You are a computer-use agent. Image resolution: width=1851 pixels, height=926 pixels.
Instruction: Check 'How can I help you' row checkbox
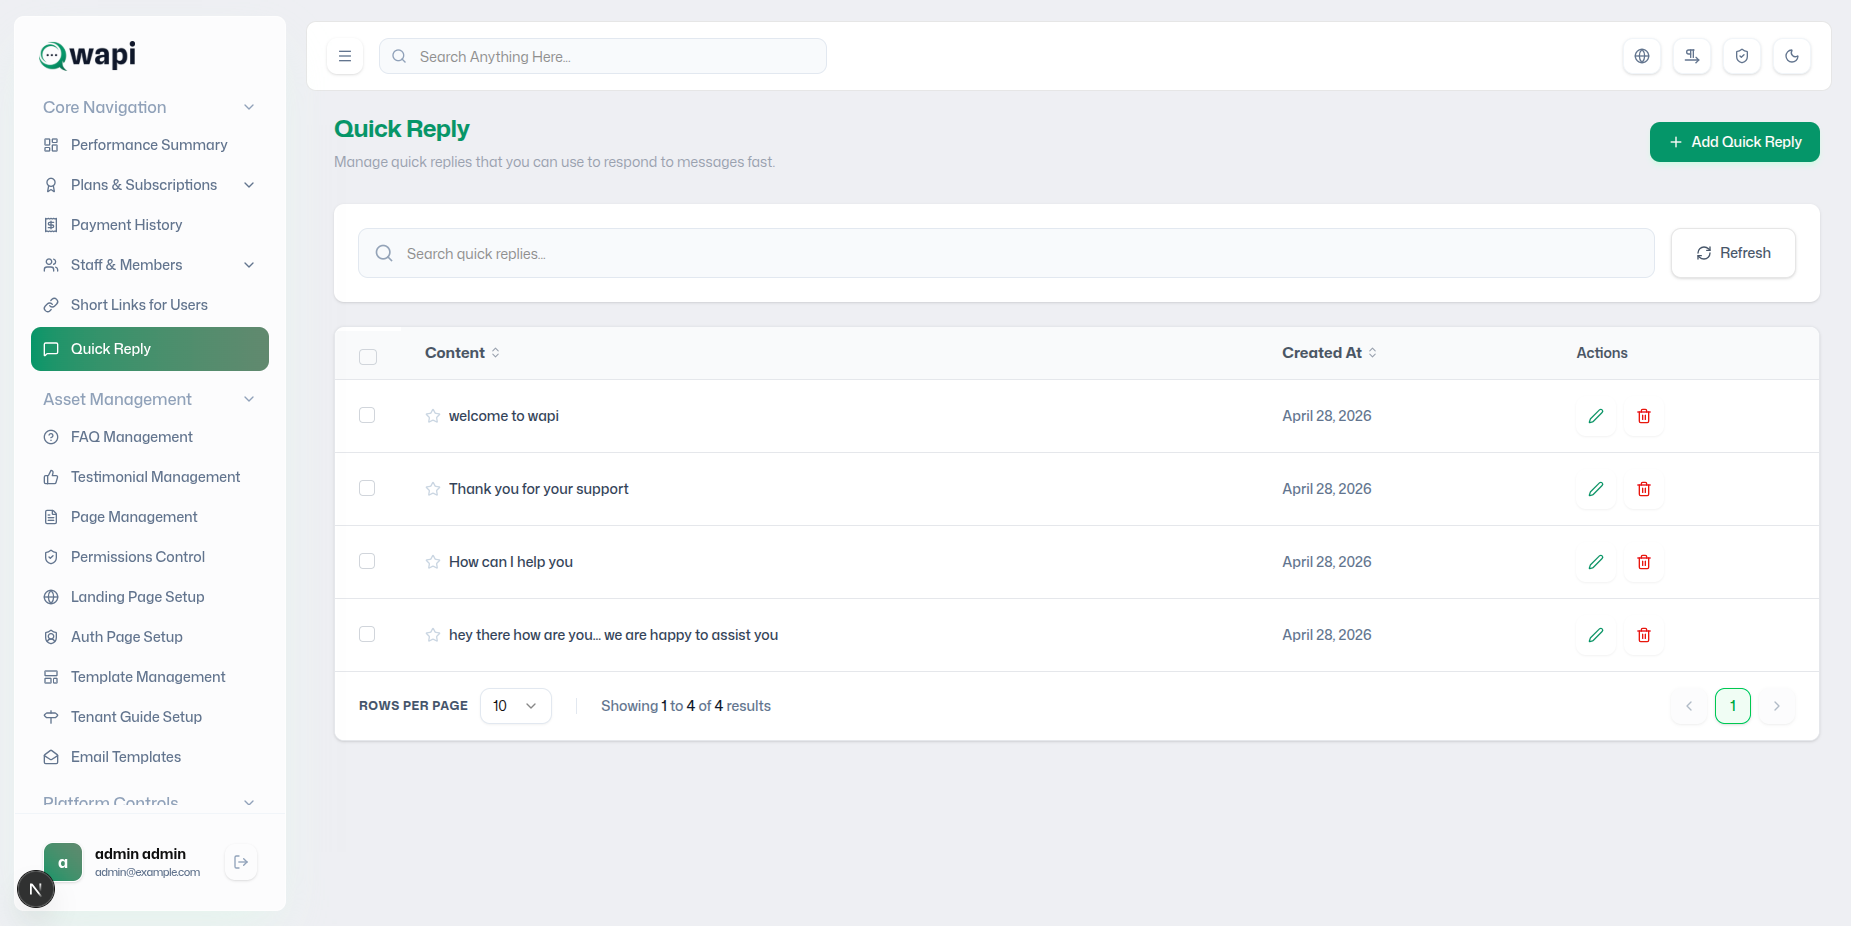click(367, 561)
